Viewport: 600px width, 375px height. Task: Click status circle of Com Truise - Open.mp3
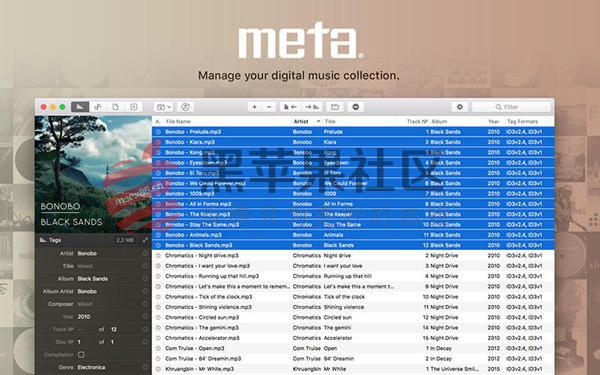click(158, 349)
